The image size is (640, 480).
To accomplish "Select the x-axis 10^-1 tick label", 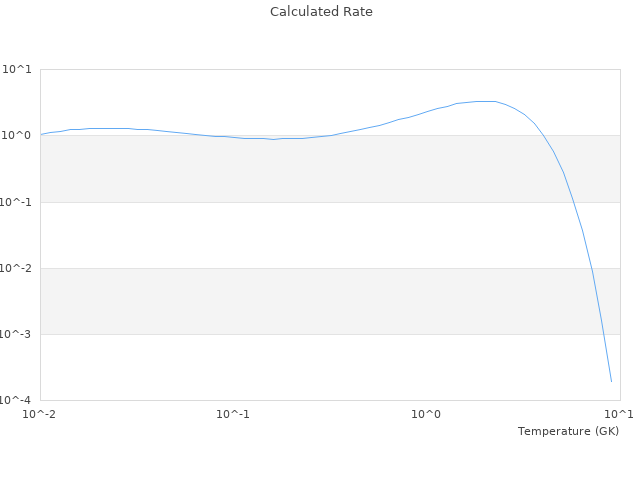I will coord(233,414).
